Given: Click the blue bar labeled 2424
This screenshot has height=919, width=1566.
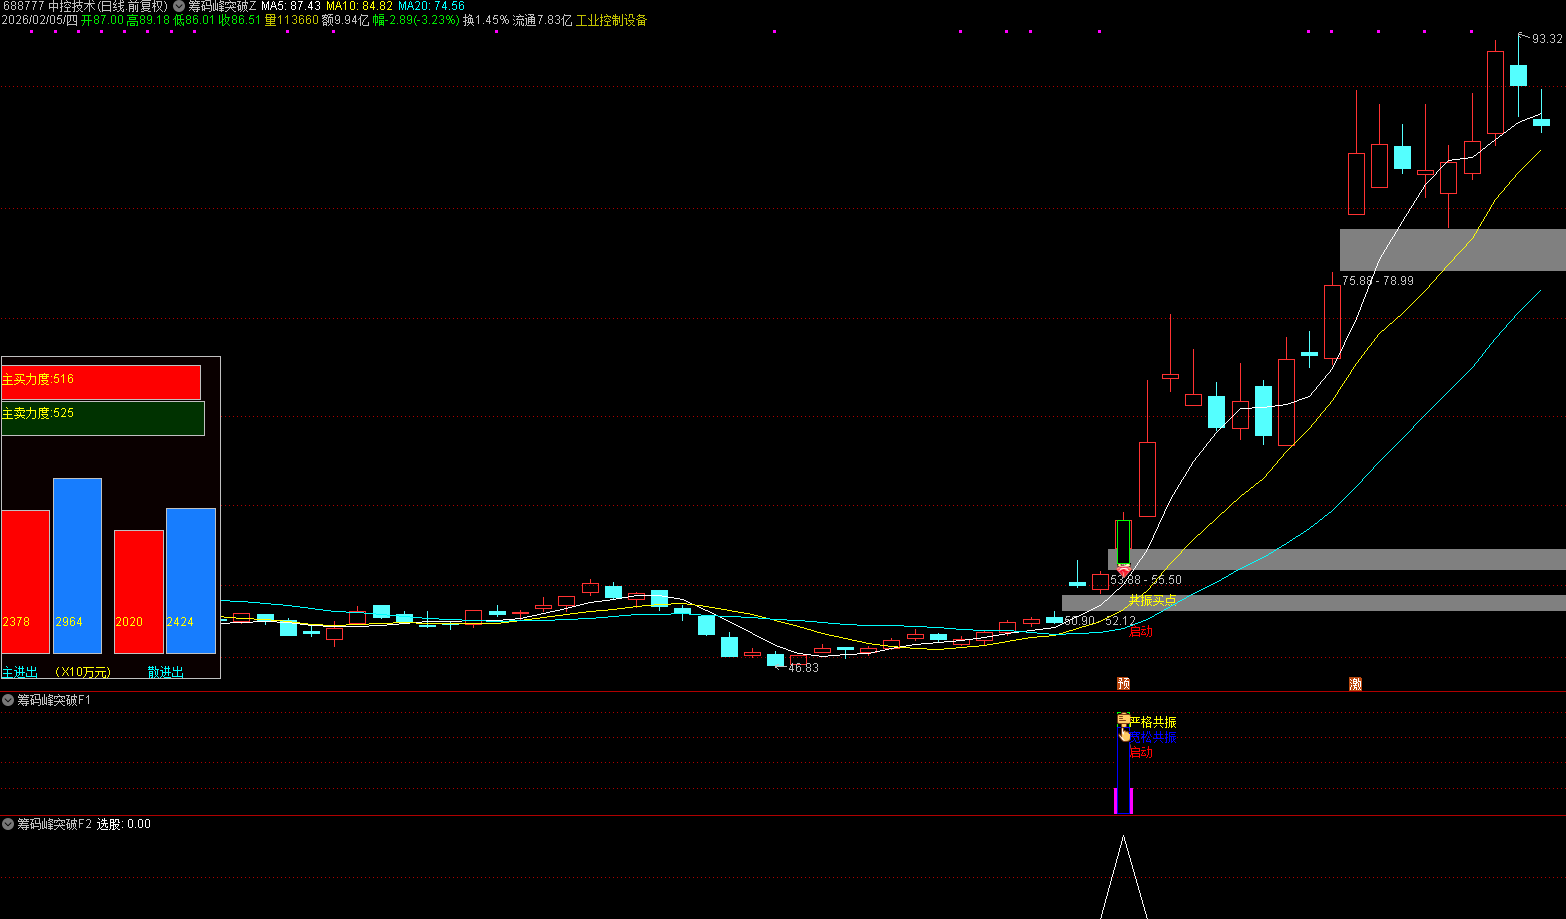Looking at the screenshot, I should [x=191, y=581].
